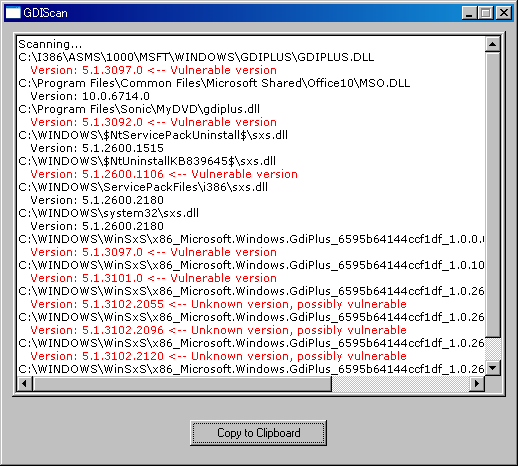Click the empty horizontal scrollbar track right of thumb

tap(401, 383)
